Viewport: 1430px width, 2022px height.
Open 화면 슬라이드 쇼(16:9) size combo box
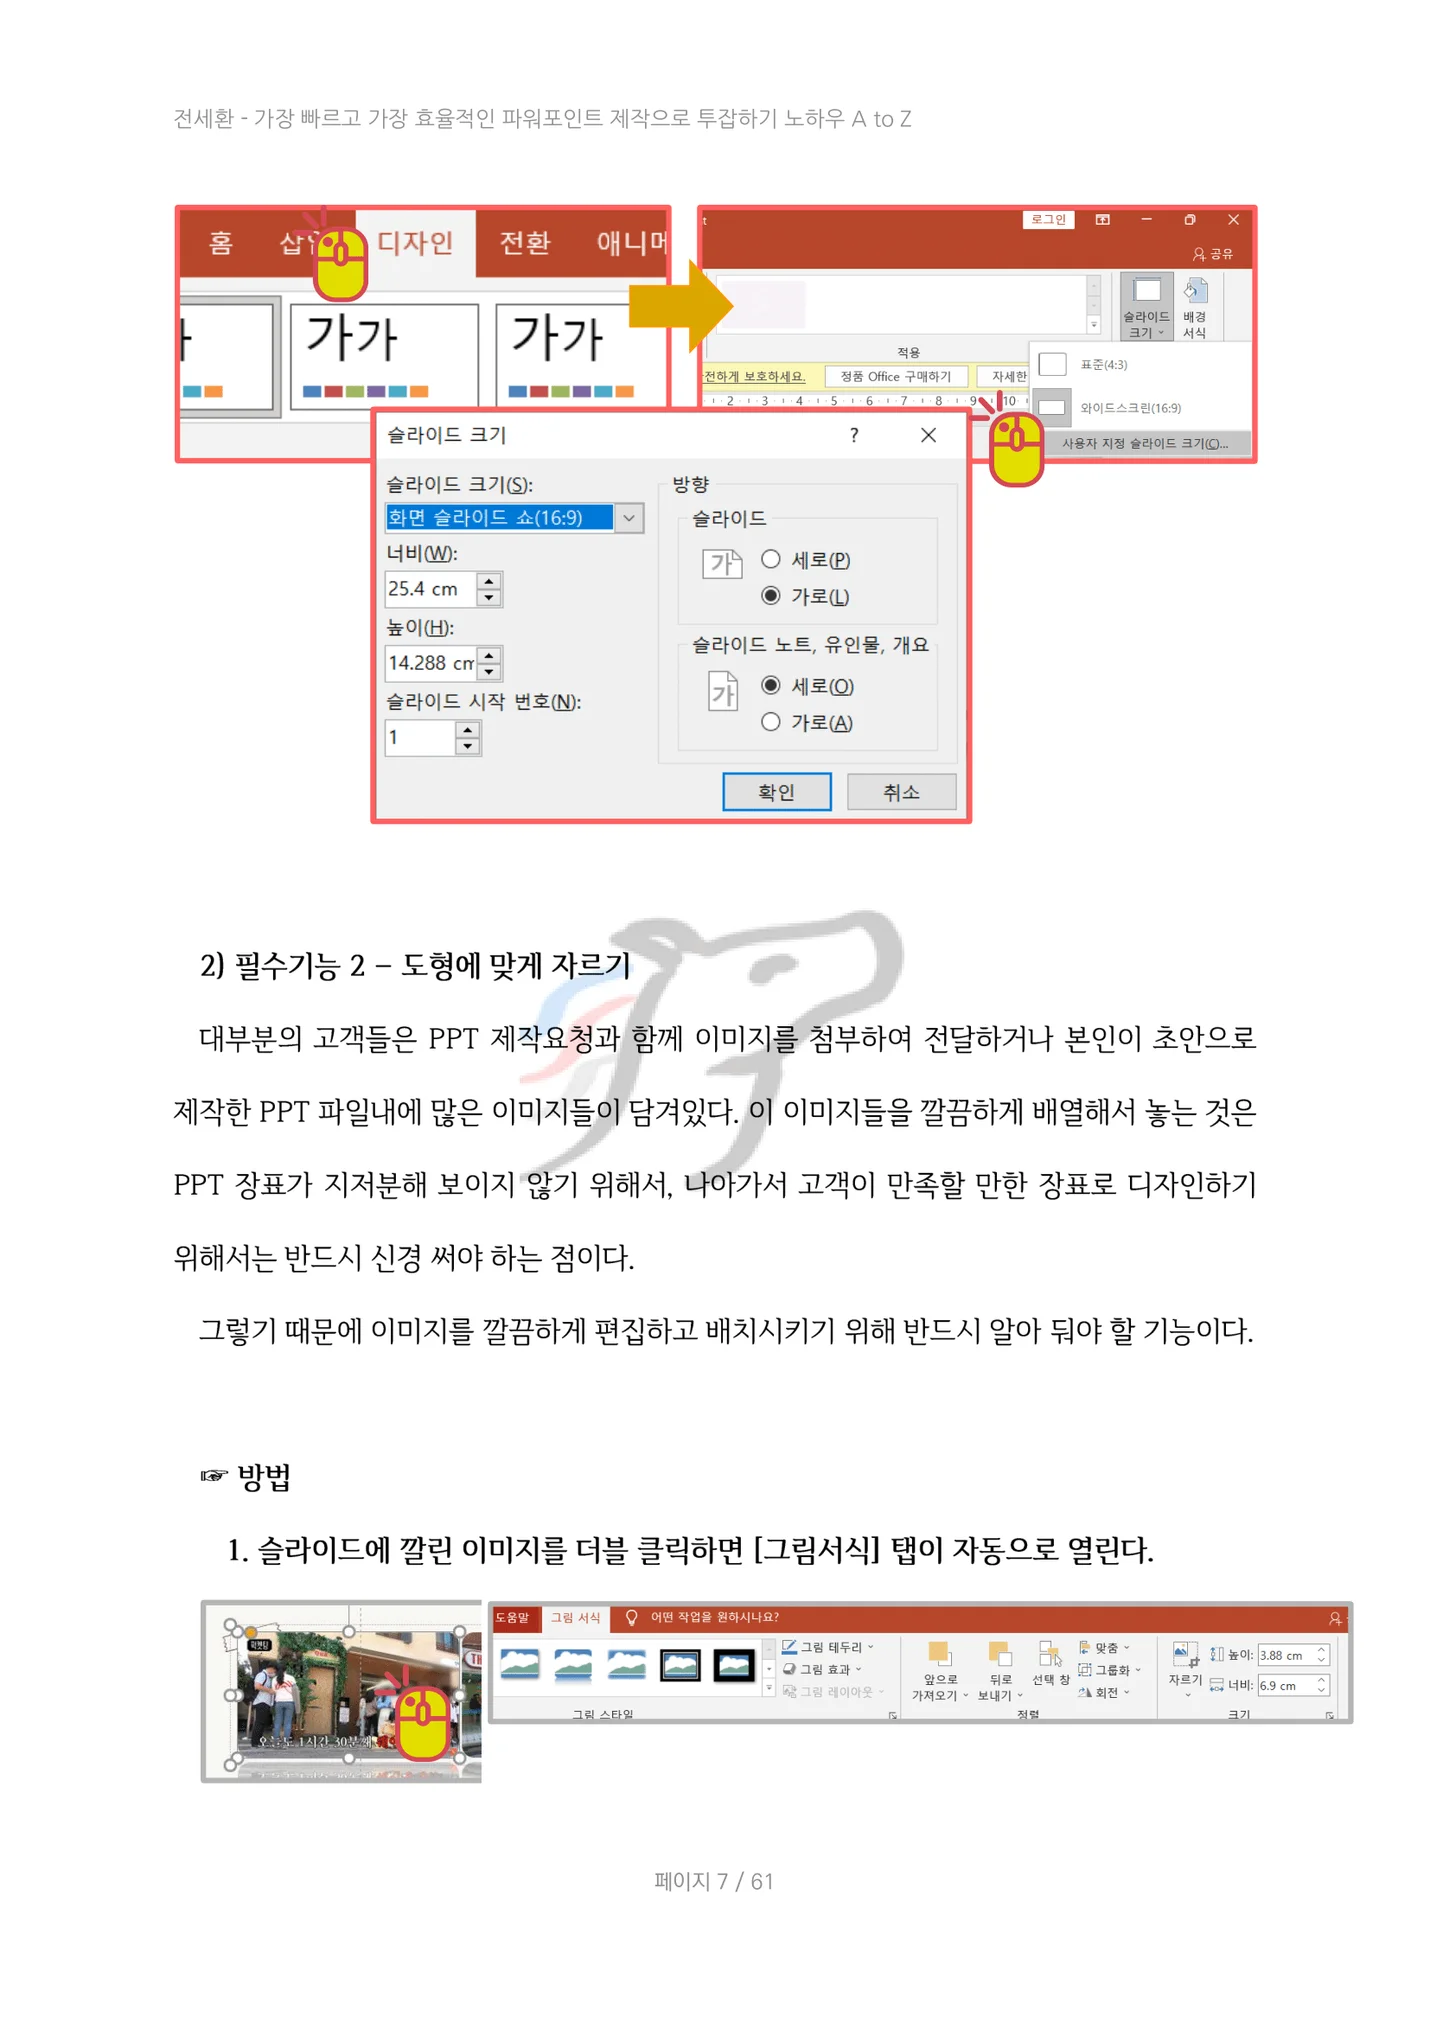513,517
